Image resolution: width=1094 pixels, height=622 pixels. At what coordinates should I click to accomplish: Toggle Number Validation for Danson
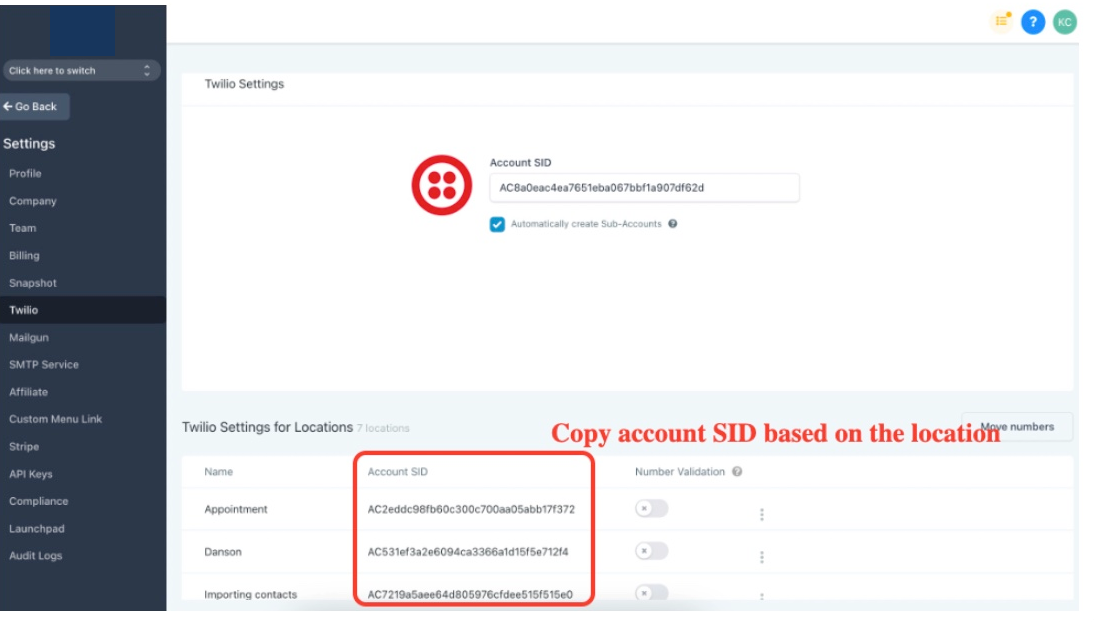point(652,551)
